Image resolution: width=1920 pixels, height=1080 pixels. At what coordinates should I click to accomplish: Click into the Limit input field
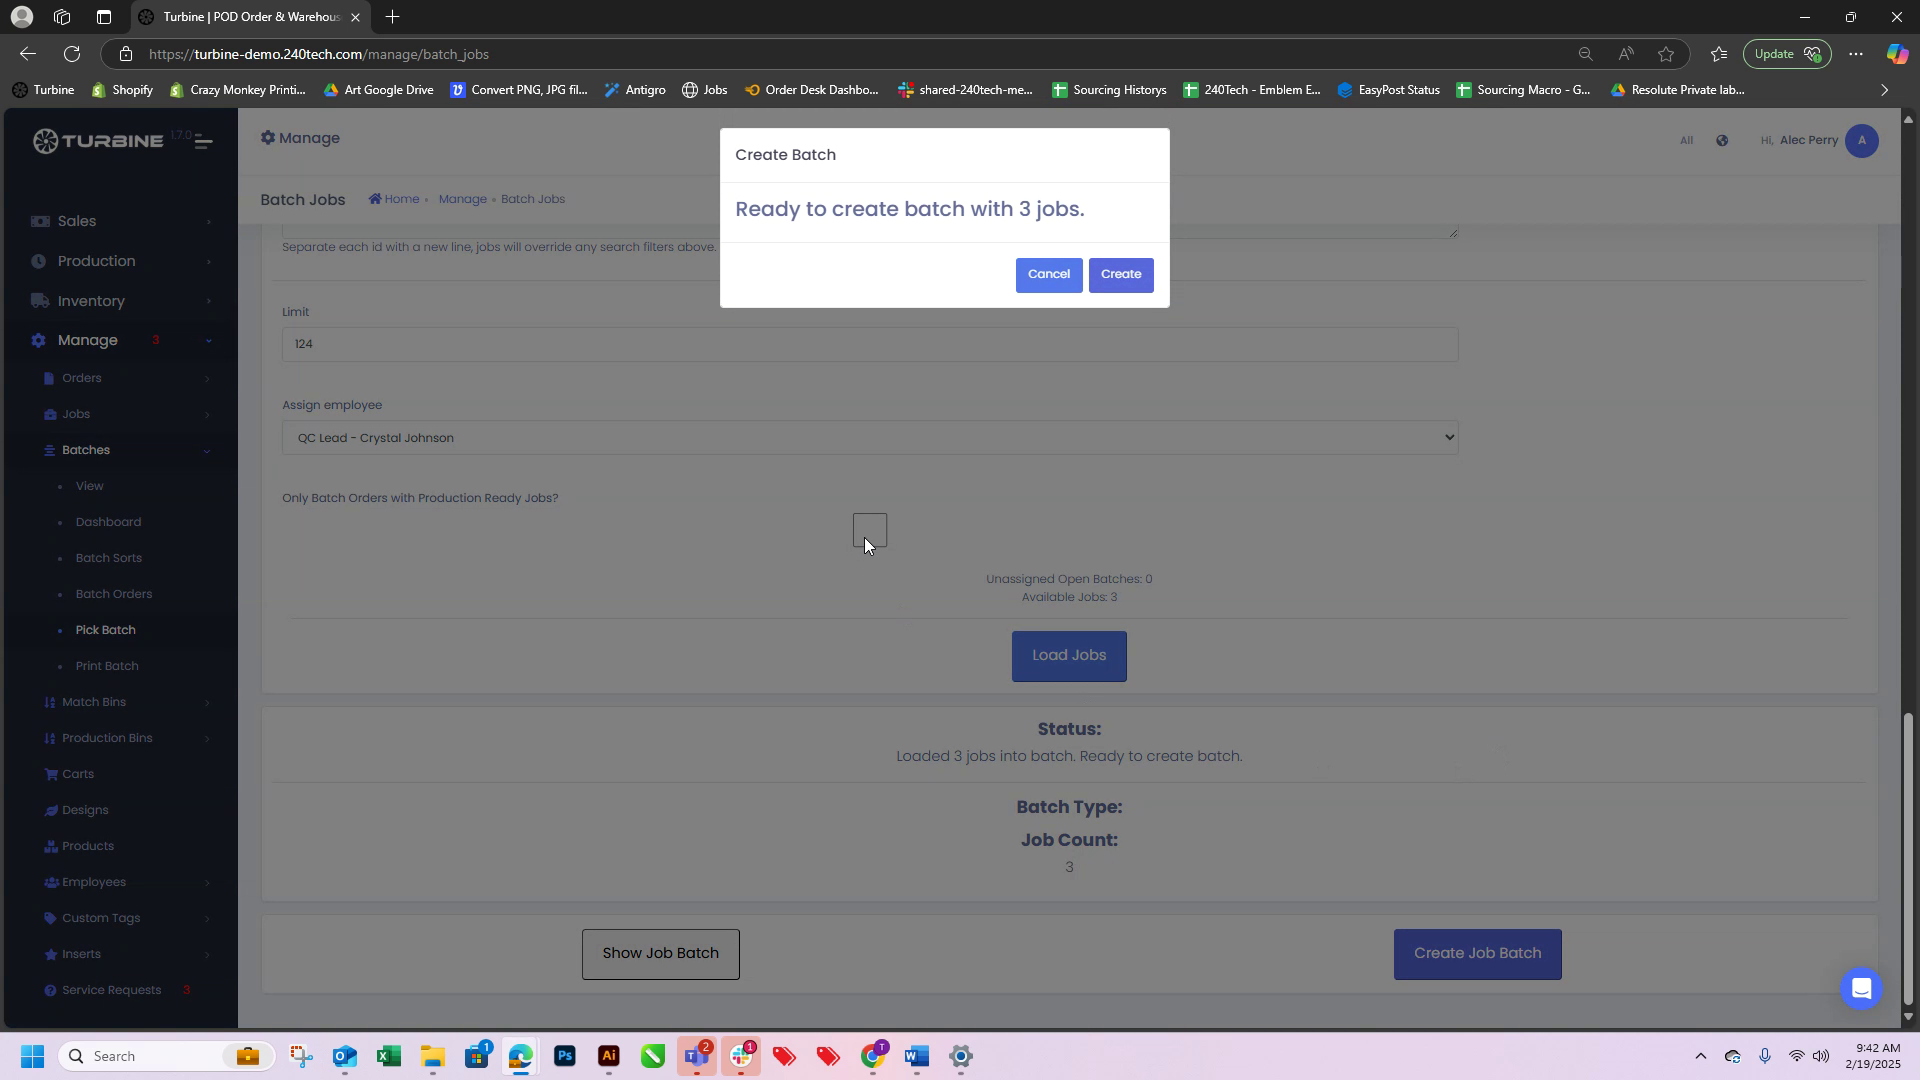click(x=869, y=345)
